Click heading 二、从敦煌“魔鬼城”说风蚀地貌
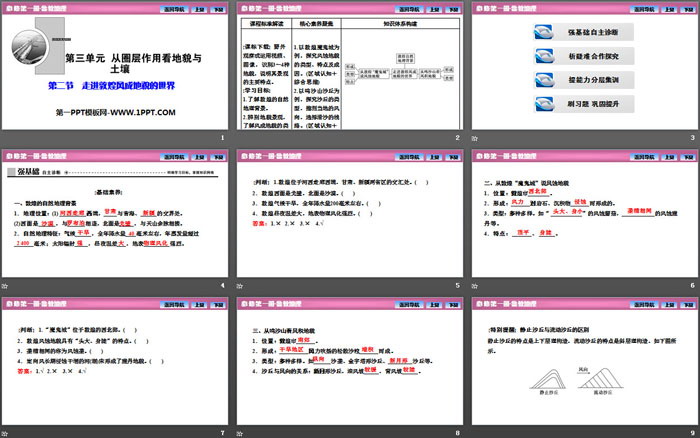This screenshot has height=438, width=700. click(526, 183)
